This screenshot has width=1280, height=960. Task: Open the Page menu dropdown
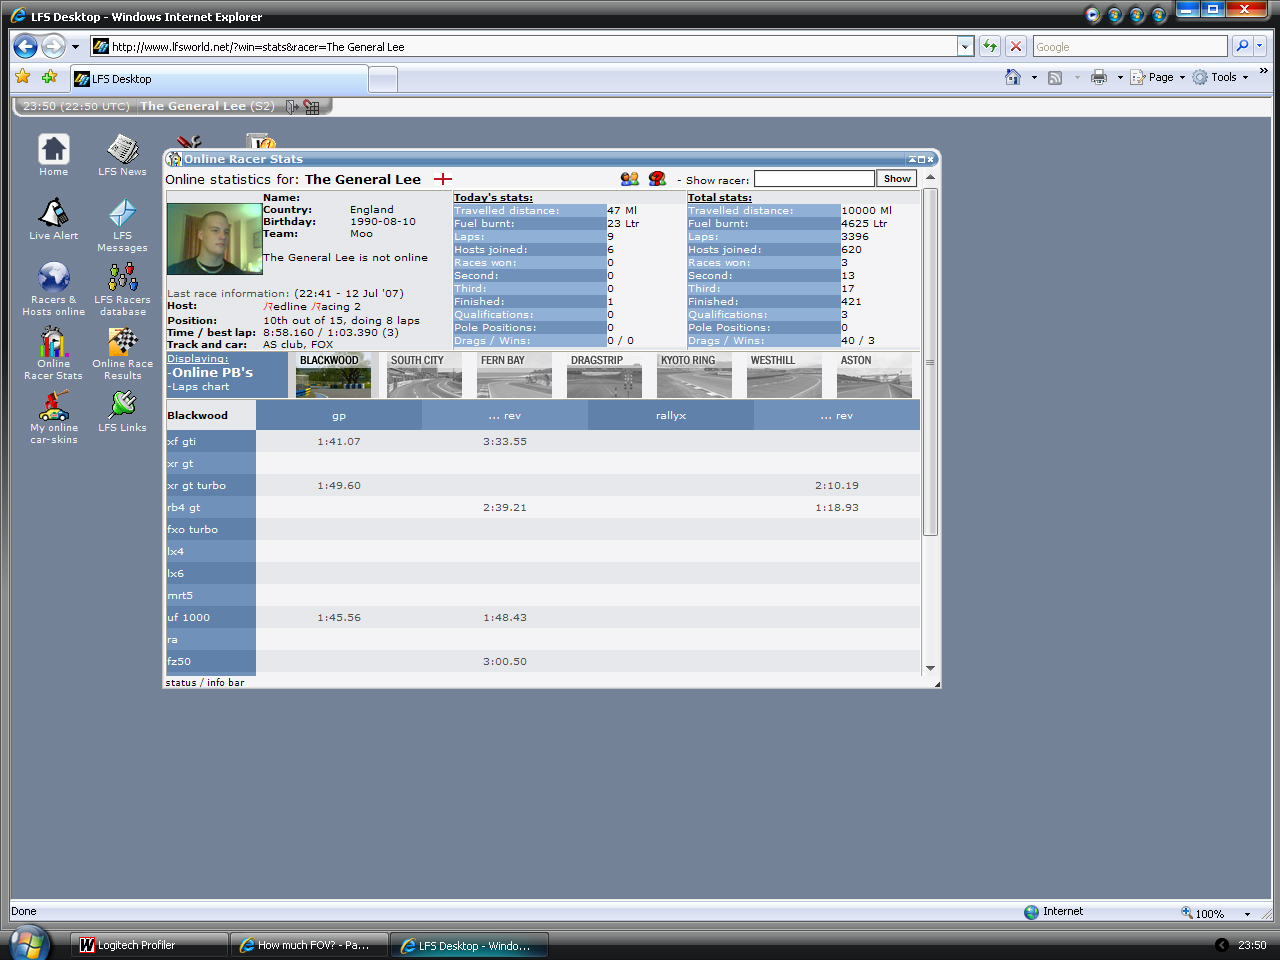(x=1158, y=77)
